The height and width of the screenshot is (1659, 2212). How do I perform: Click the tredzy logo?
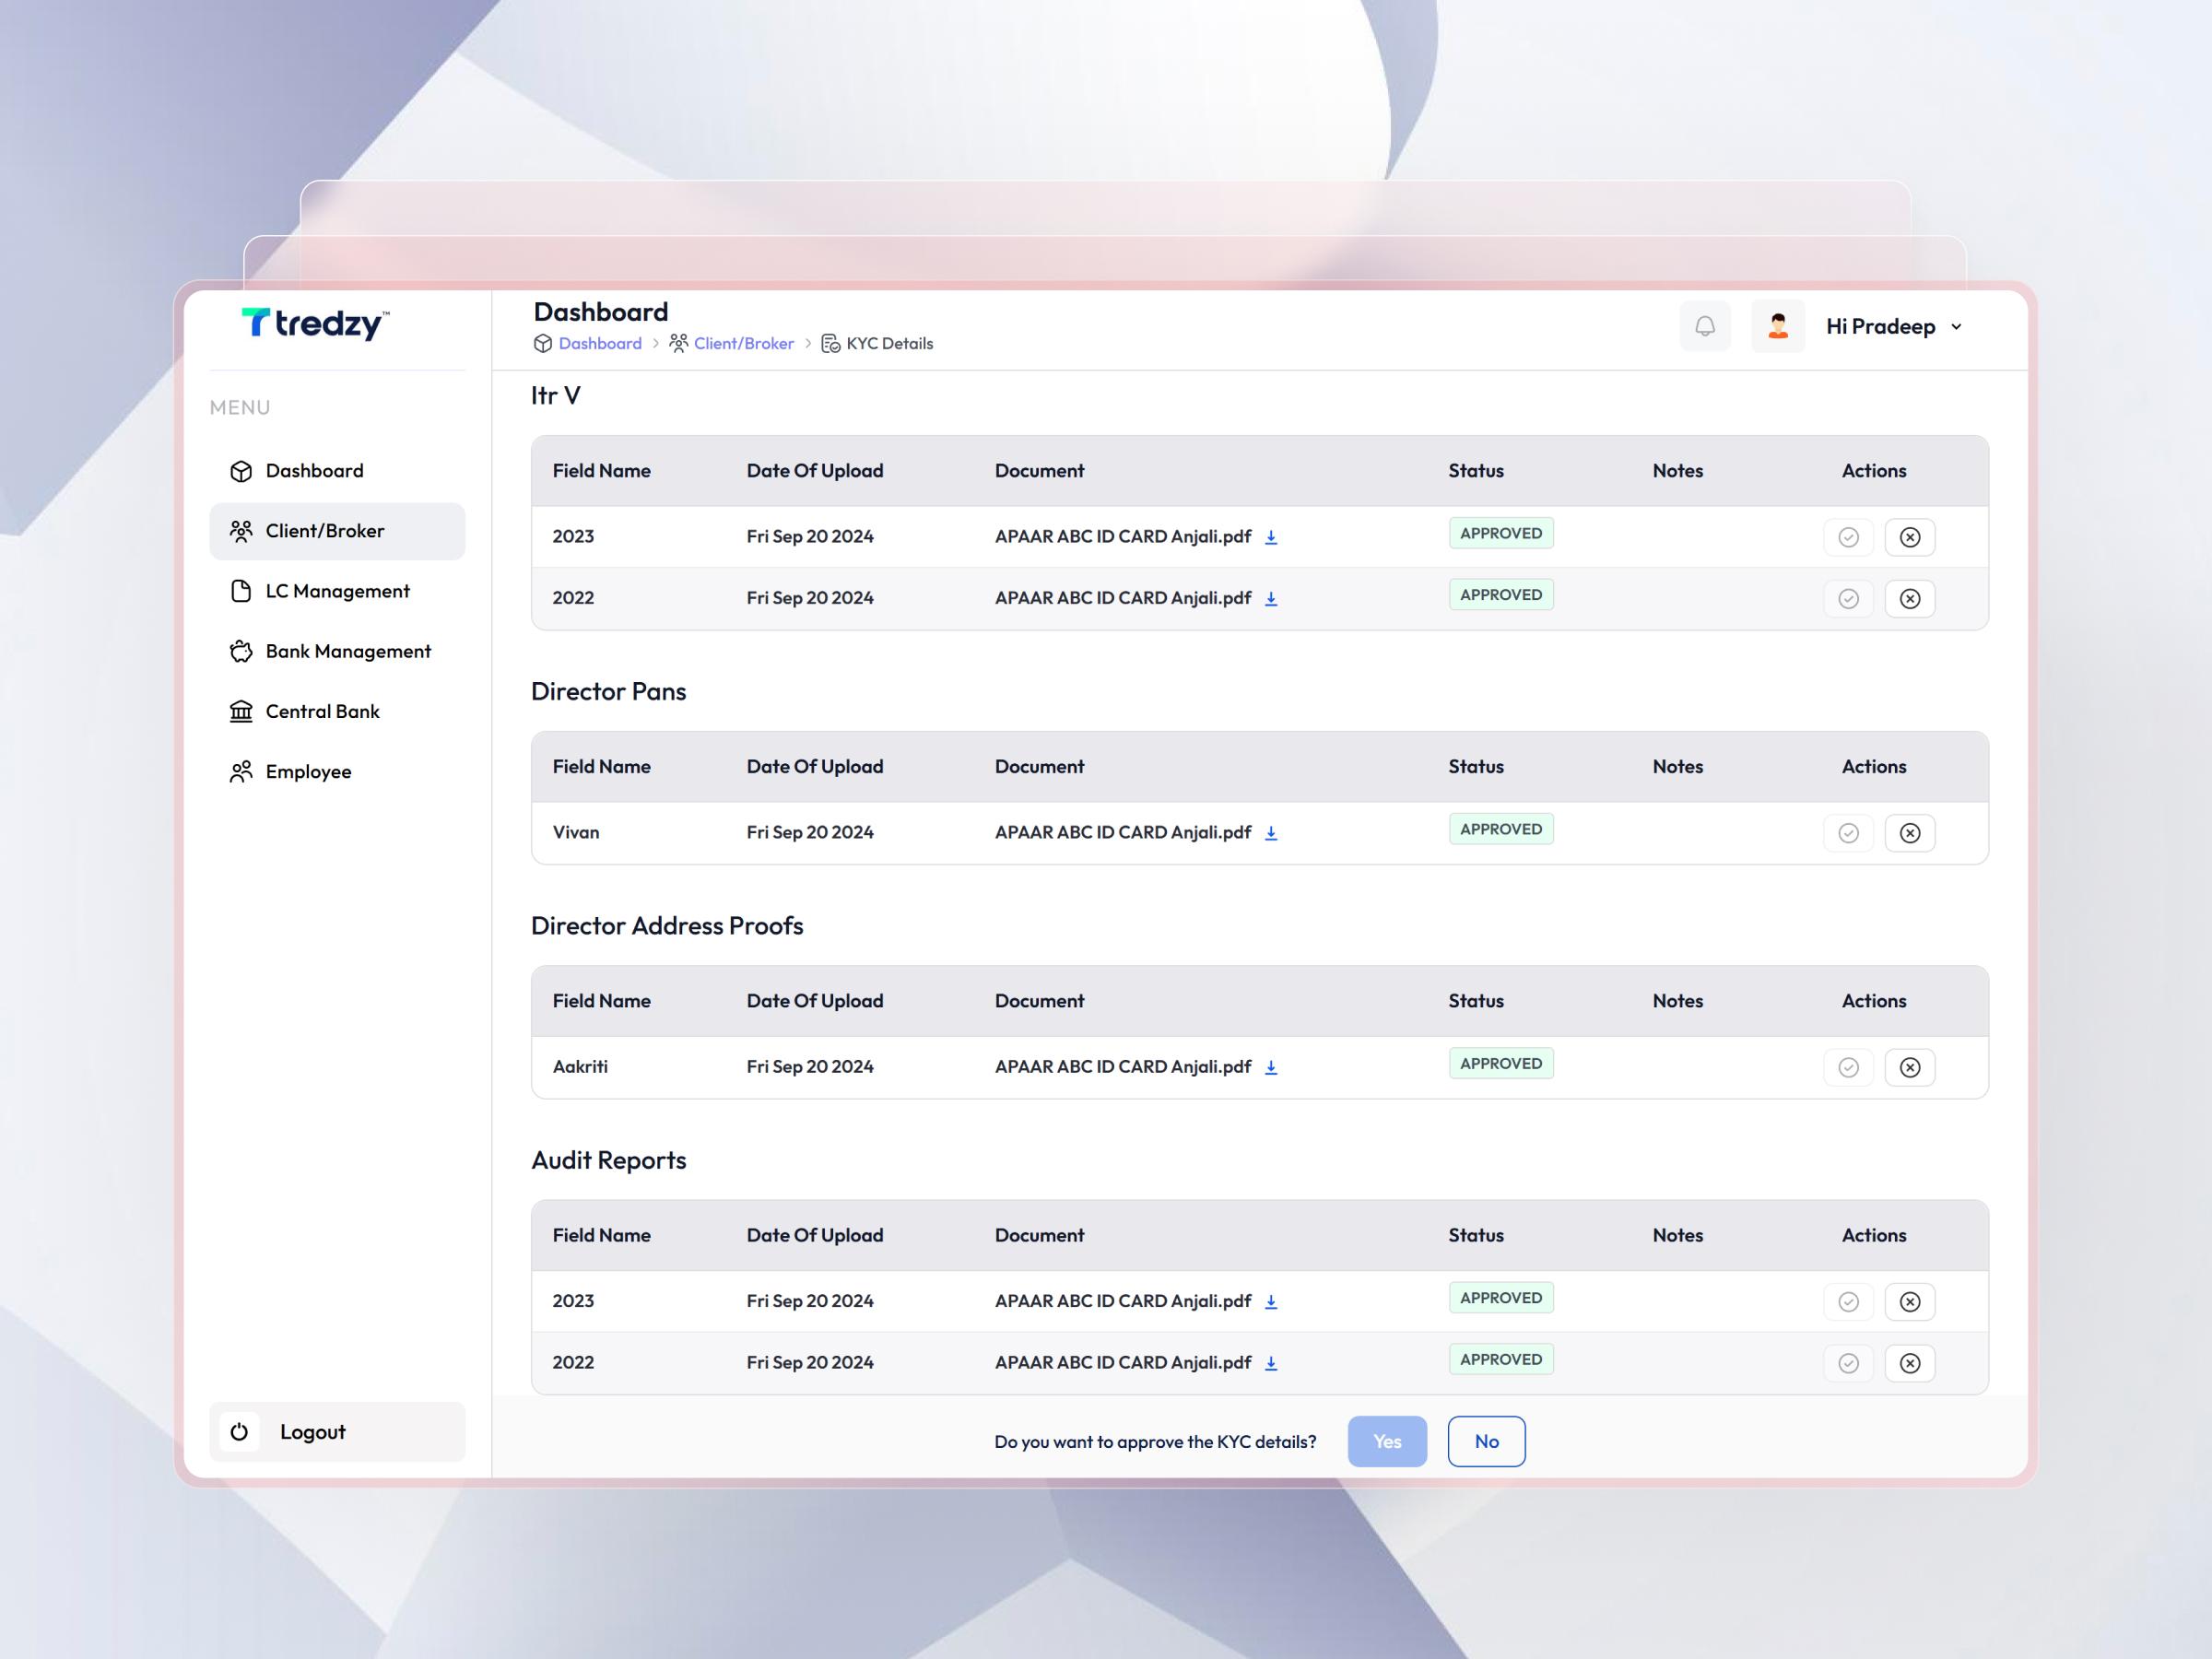click(x=312, y=324)
